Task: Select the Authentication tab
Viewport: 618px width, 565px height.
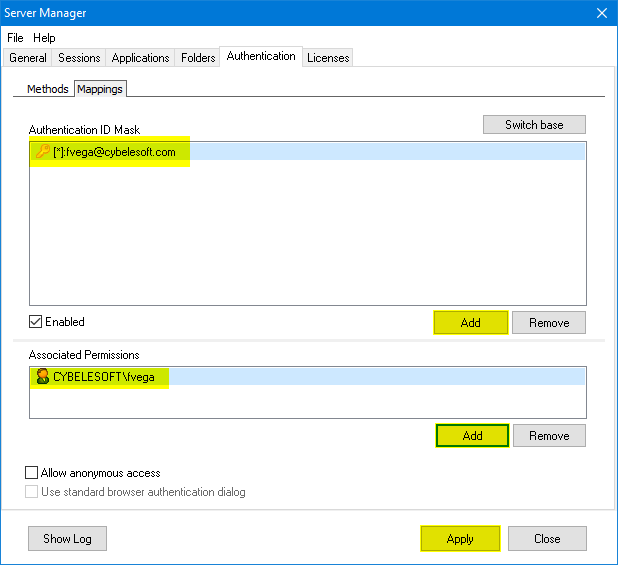Action: 261,56
